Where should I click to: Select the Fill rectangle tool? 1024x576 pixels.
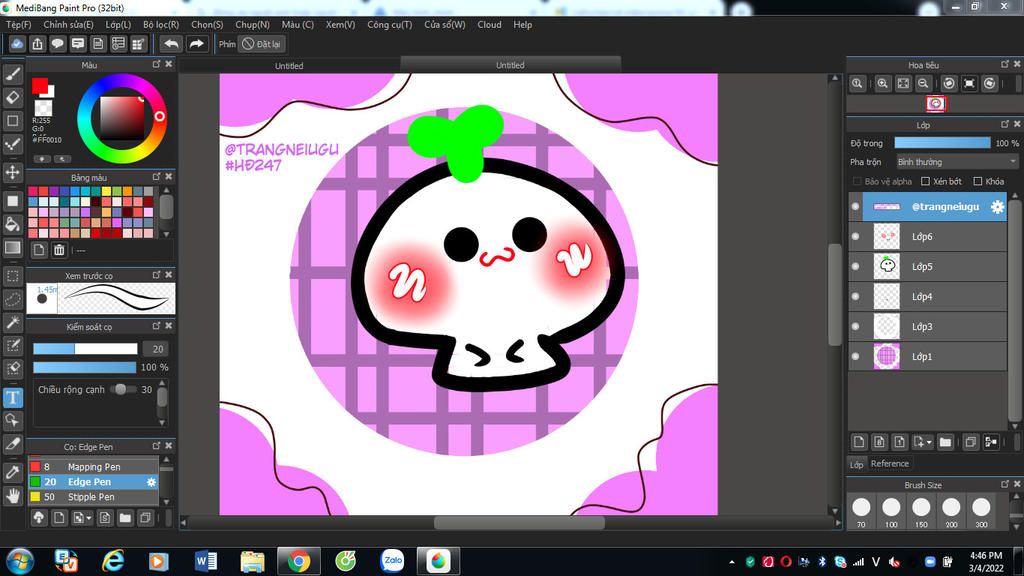[x=12, y=200]
